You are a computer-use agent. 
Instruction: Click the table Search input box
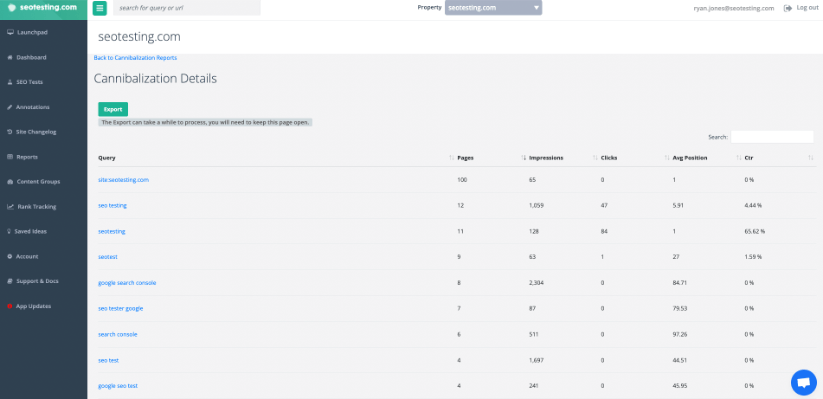[x=772, y=137]
